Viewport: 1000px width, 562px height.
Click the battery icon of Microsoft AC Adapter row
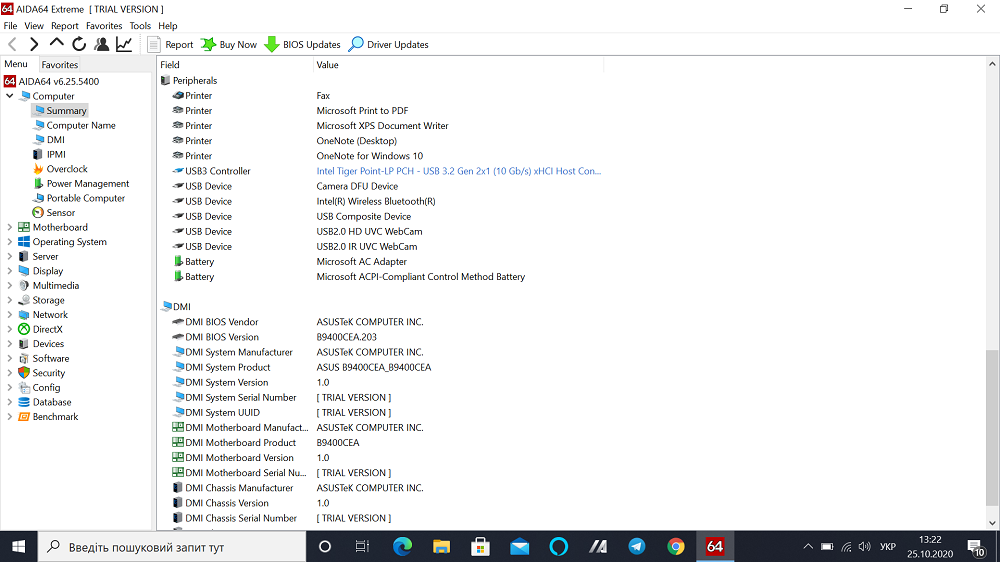click(x=179, y=262)
